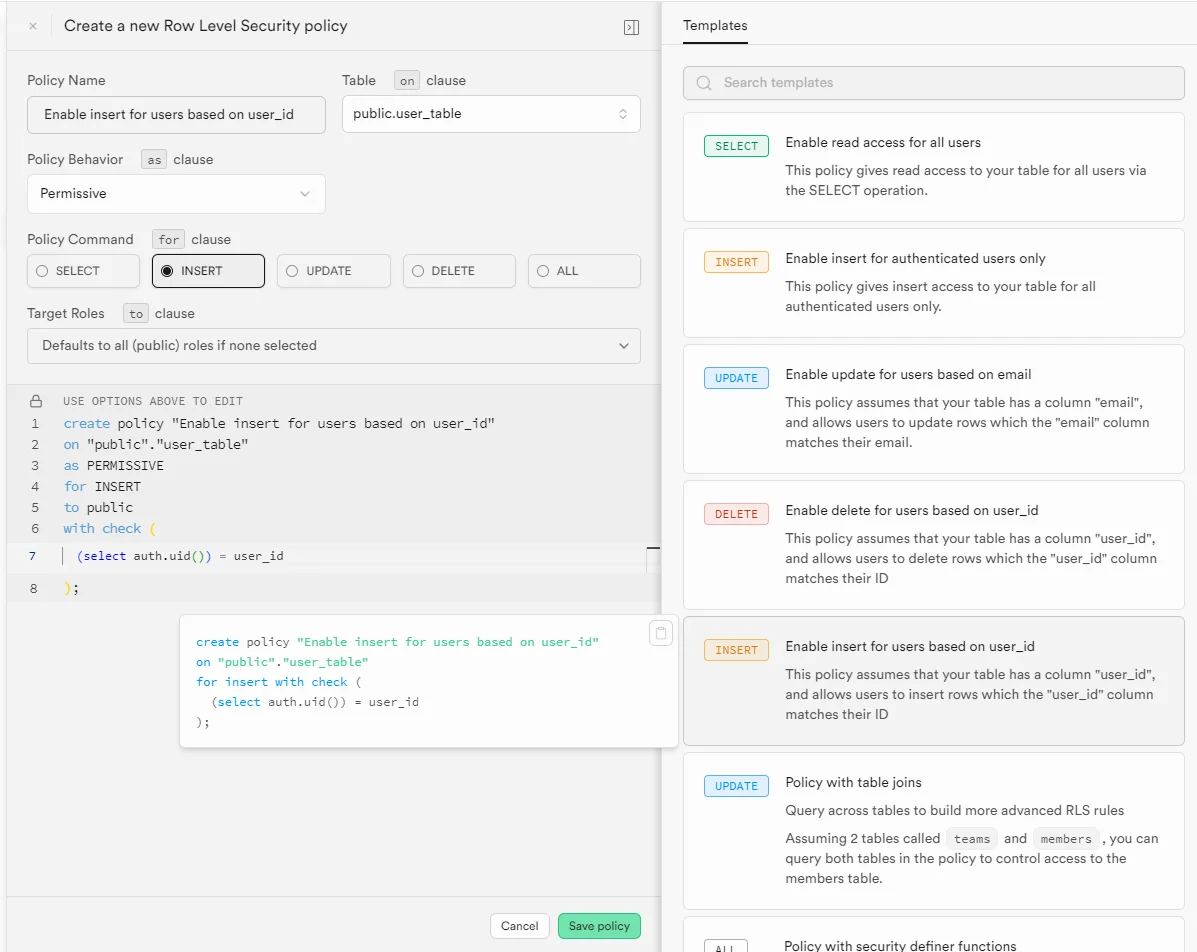1197x952 pixels.
Task: Click the search magnifier icon in templates
Action: [x=704, y=83]
